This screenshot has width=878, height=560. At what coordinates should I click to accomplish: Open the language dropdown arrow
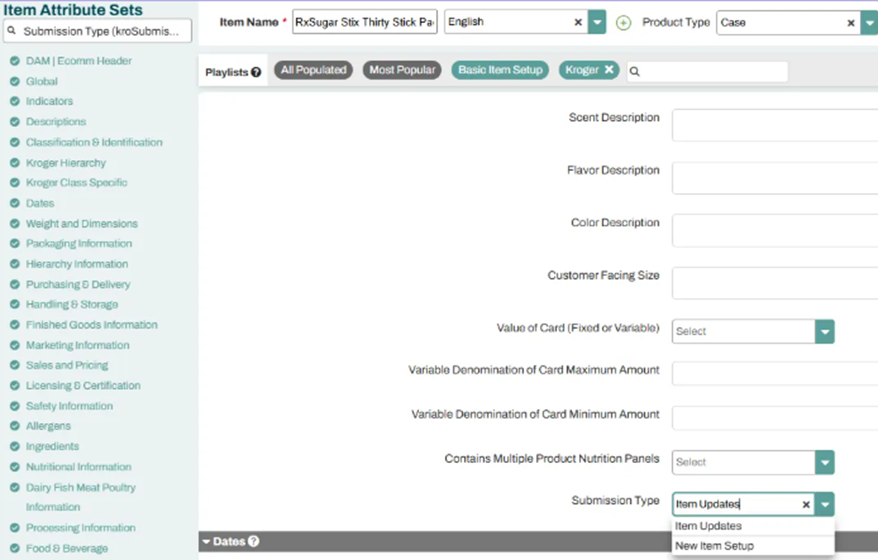pyautogui.click(x=597, y=22)
